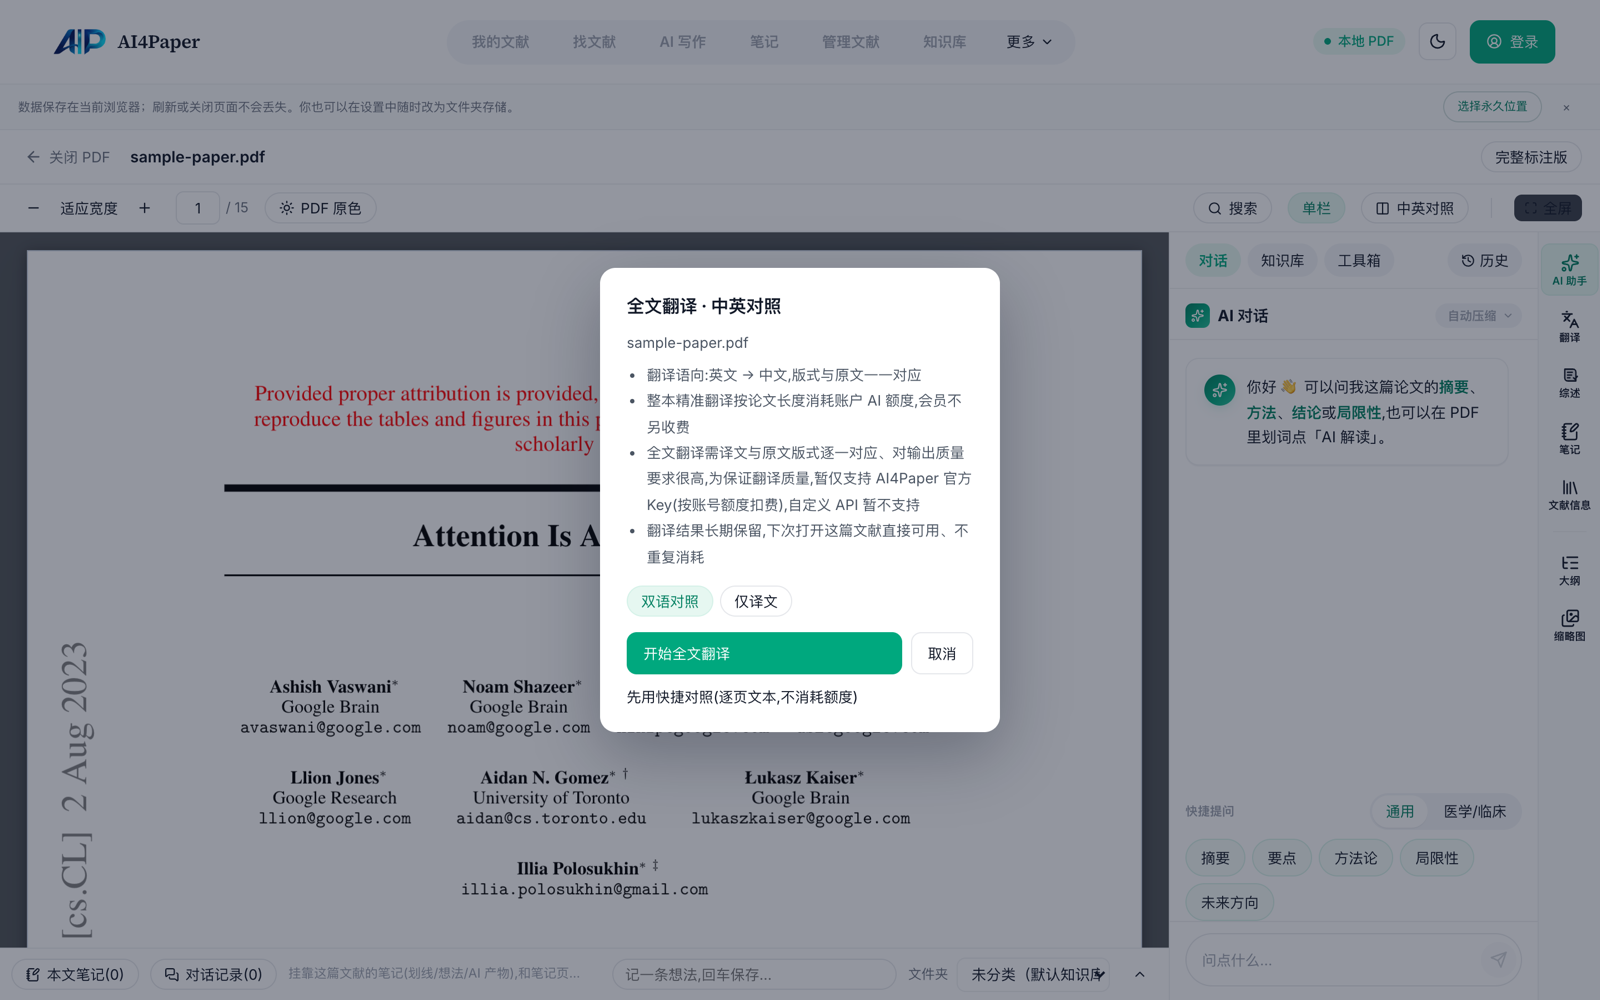Switch to 中英对照 view
This screenshot has width=1600, height=1000.
(1415, 208)
